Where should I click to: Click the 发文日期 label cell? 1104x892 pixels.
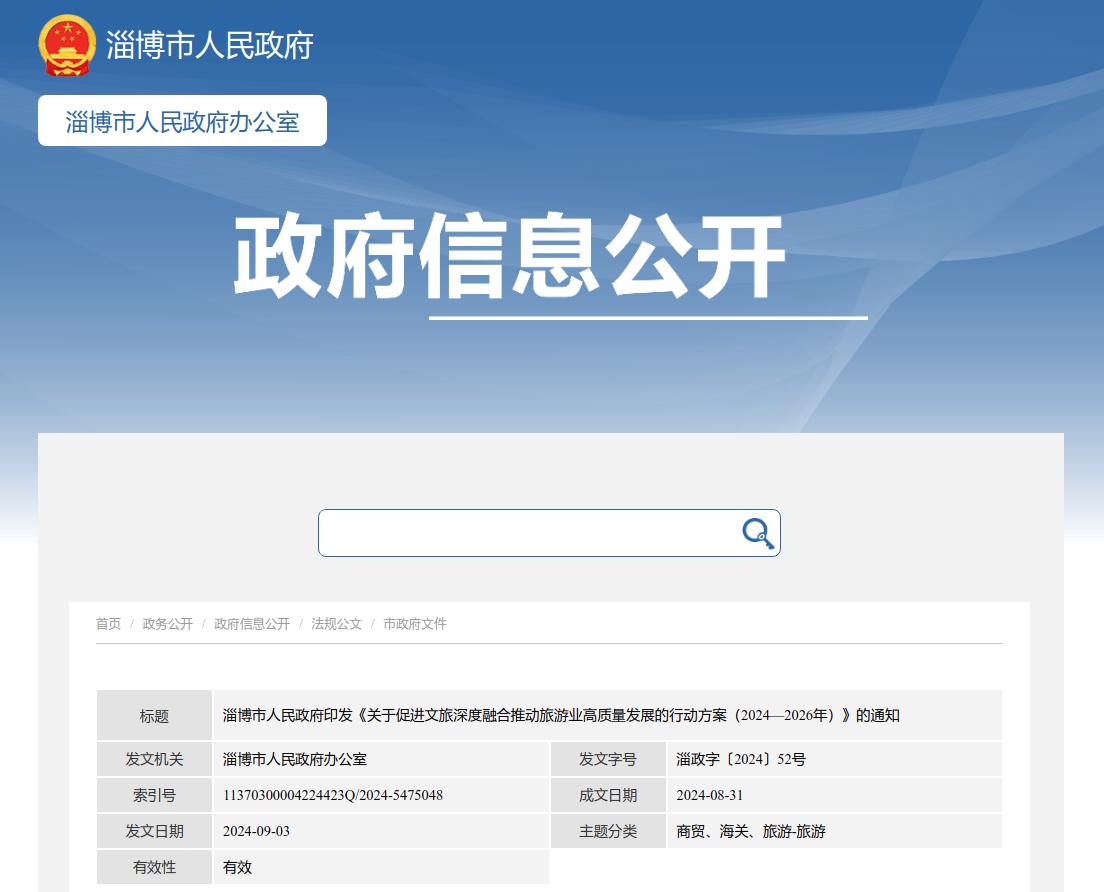point(154,831)
